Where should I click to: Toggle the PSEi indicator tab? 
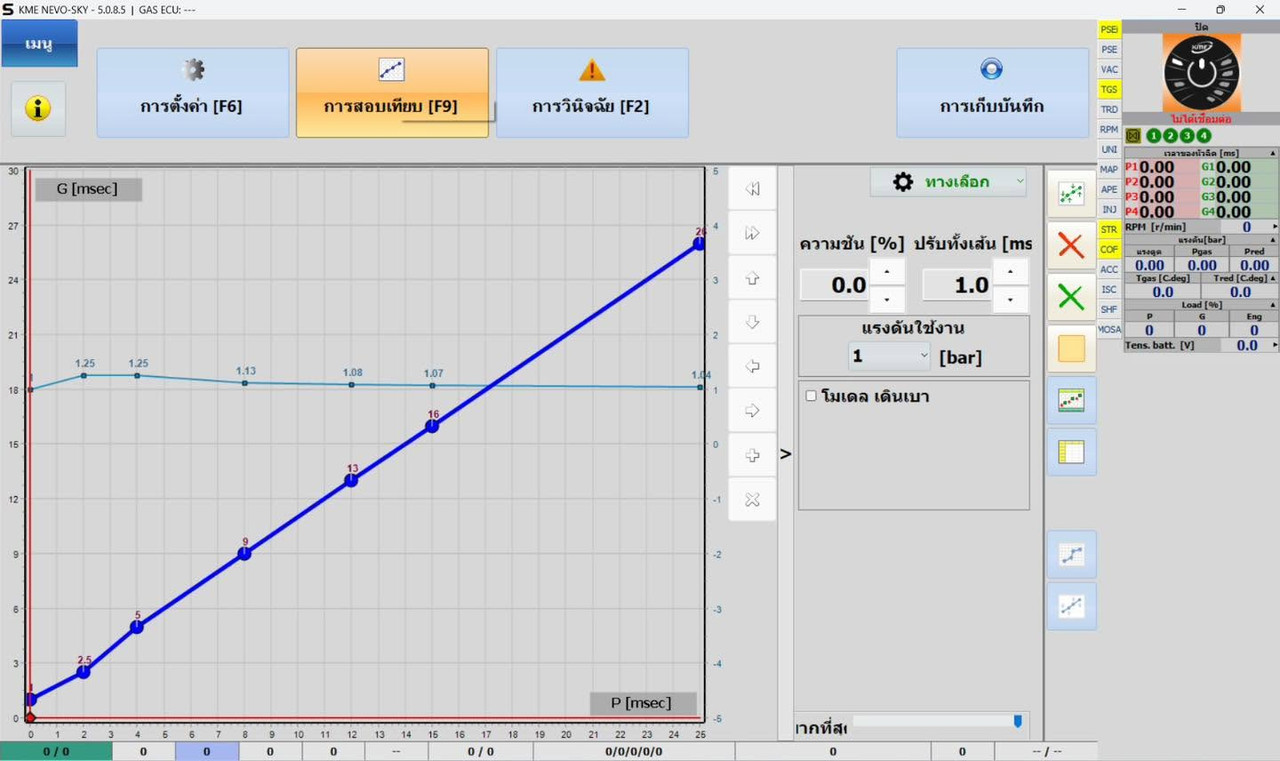[1109, 29]
